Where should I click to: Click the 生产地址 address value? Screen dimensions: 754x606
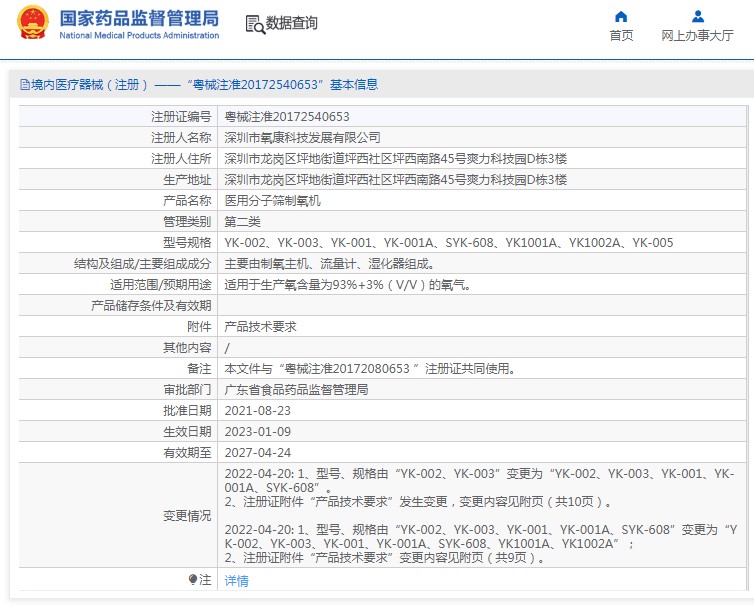tap(396, 179)
